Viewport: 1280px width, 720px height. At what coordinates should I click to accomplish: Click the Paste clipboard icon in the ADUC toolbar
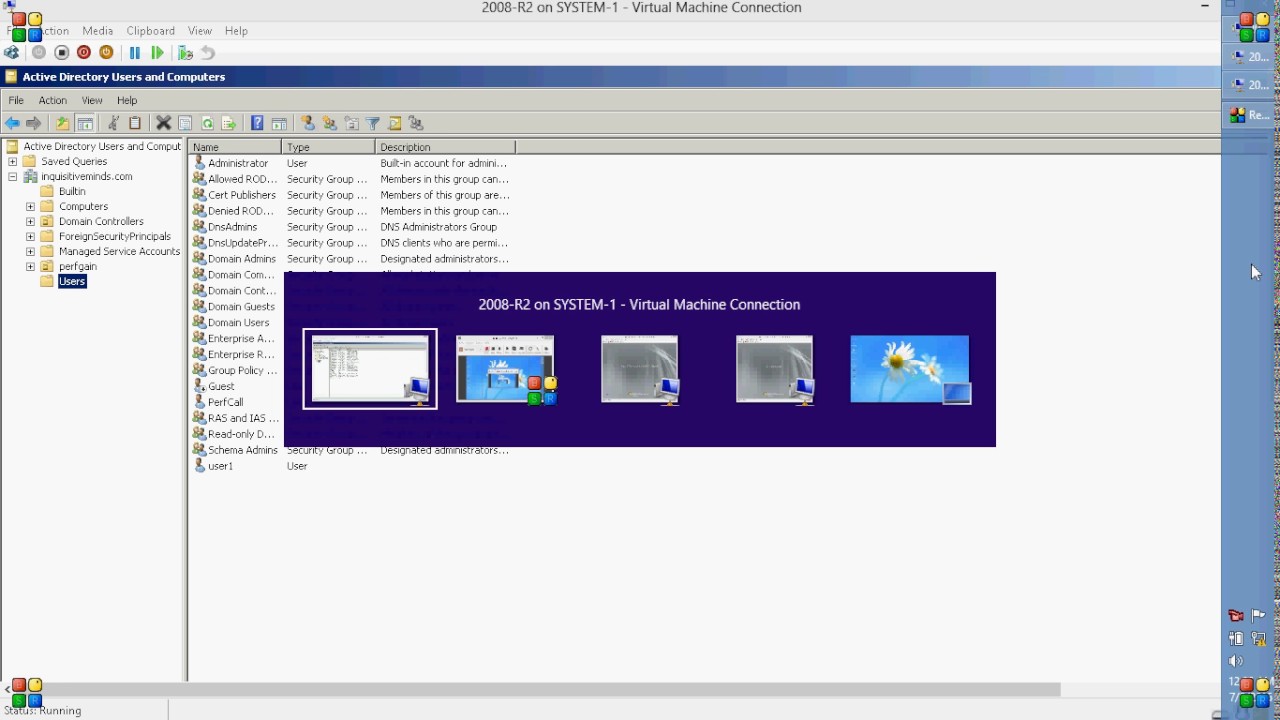coord(135,124)
